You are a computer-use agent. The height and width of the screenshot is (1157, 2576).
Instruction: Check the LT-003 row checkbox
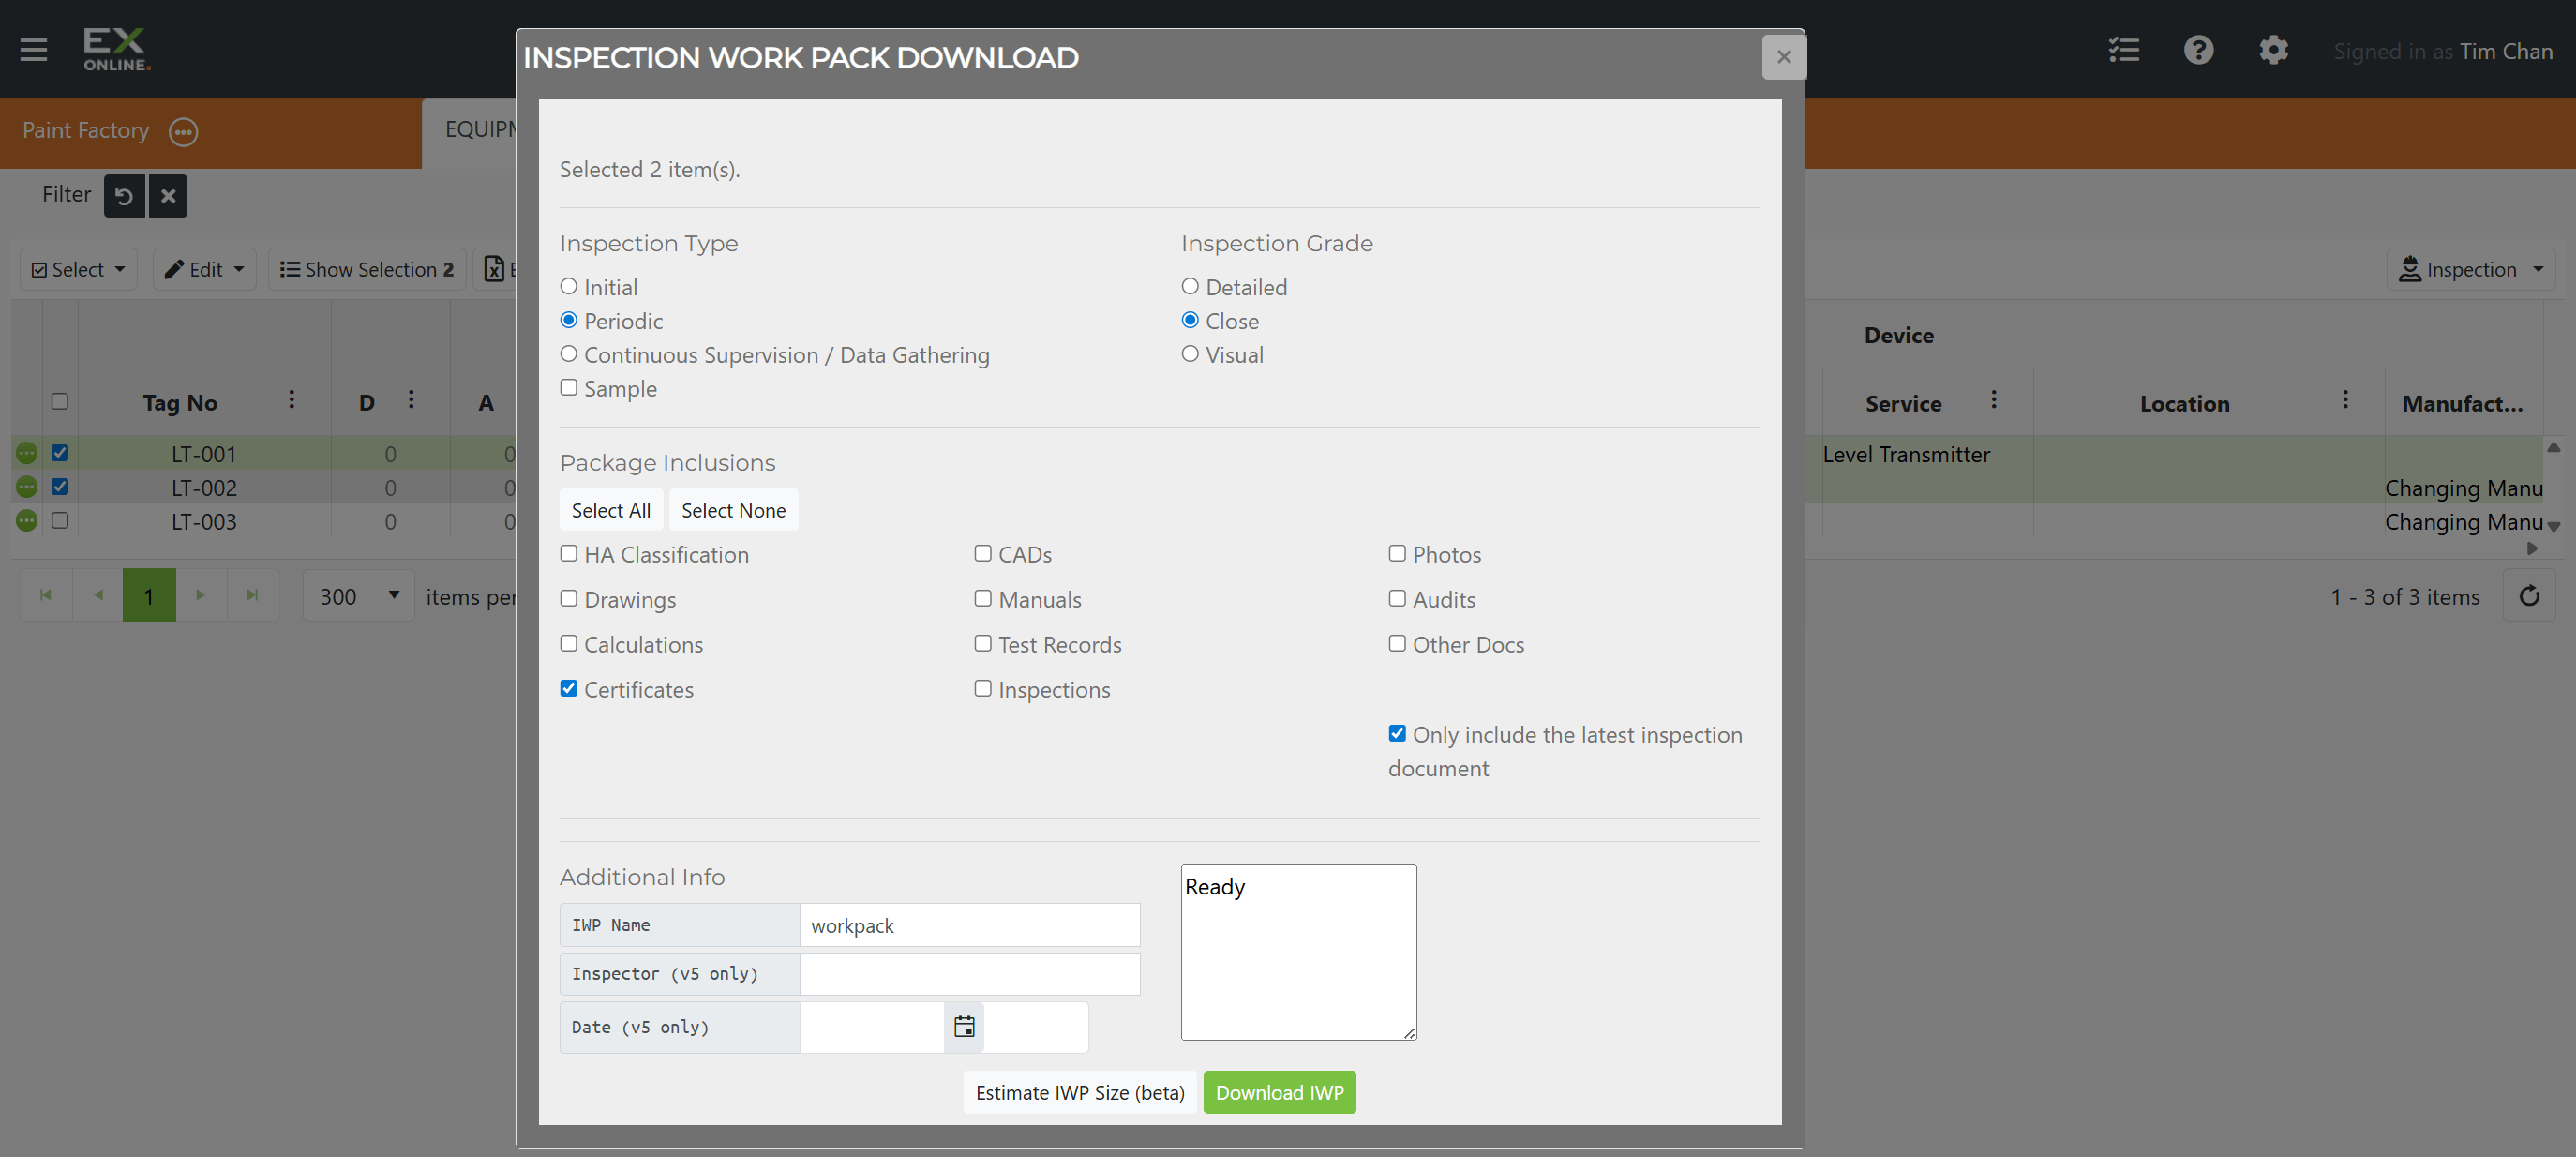click(x=60, y=520)
